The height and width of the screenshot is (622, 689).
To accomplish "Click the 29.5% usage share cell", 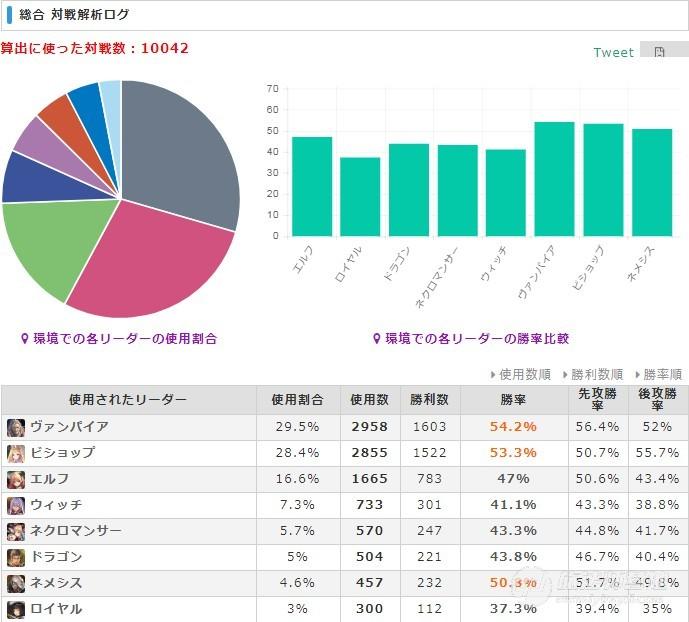I will [x=298, y=427].
